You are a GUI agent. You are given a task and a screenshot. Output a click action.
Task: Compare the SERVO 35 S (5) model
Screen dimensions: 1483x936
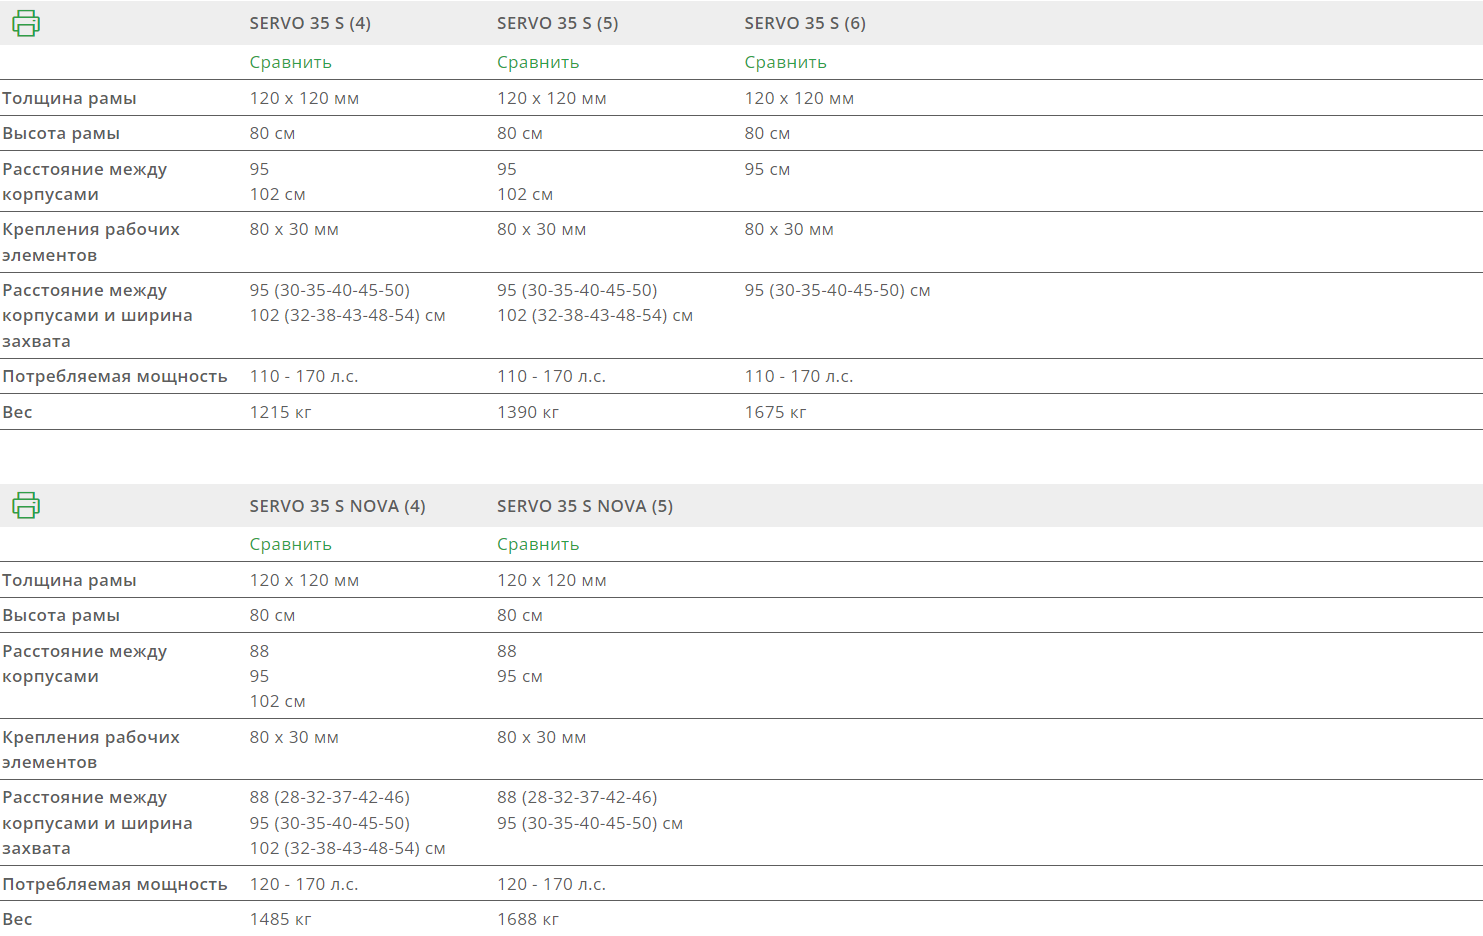(x=538, y=62)
